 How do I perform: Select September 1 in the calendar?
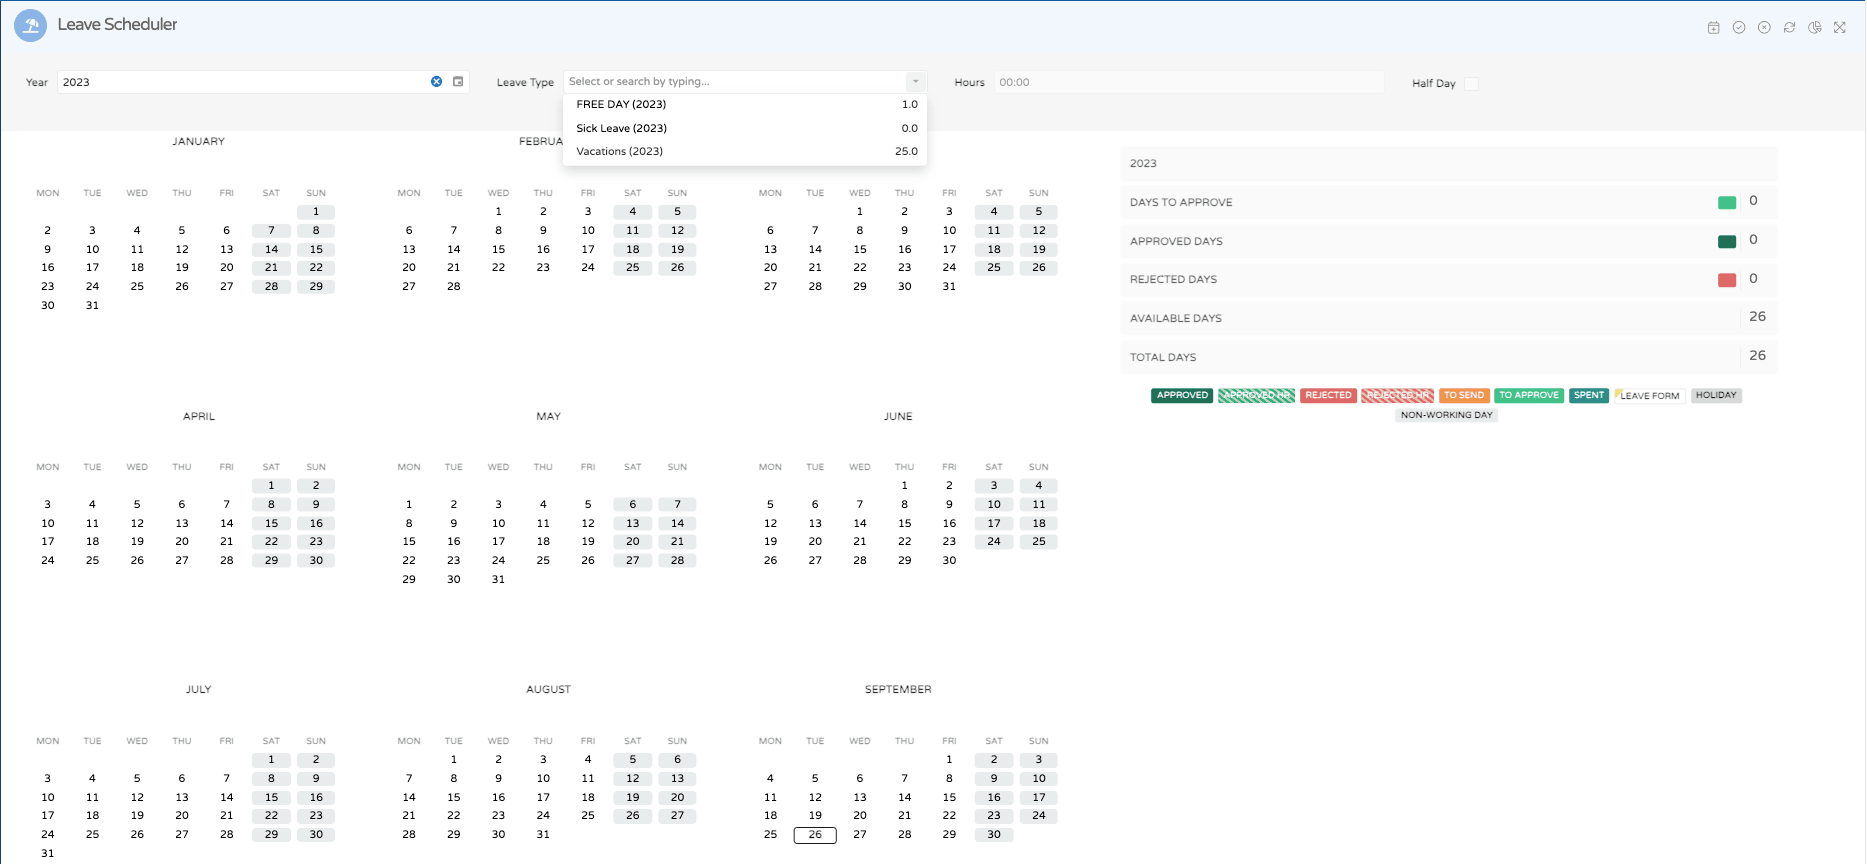pos(949,760)
